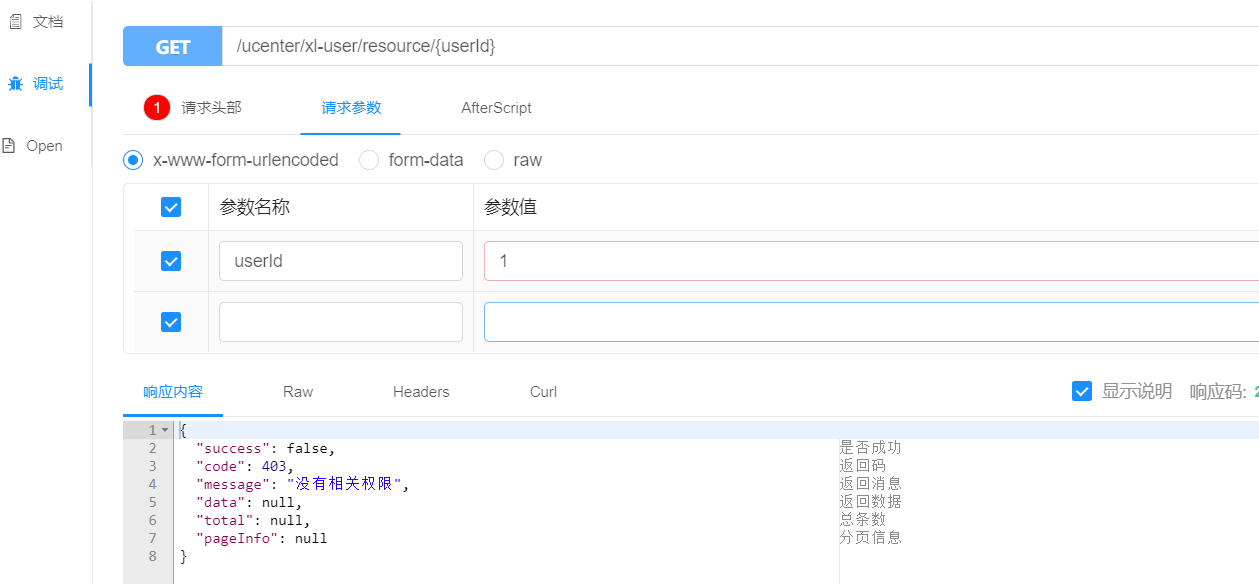Open the Curl tab of the response
Viewport: 1259px width, 584px height.
tap(543, 392)
